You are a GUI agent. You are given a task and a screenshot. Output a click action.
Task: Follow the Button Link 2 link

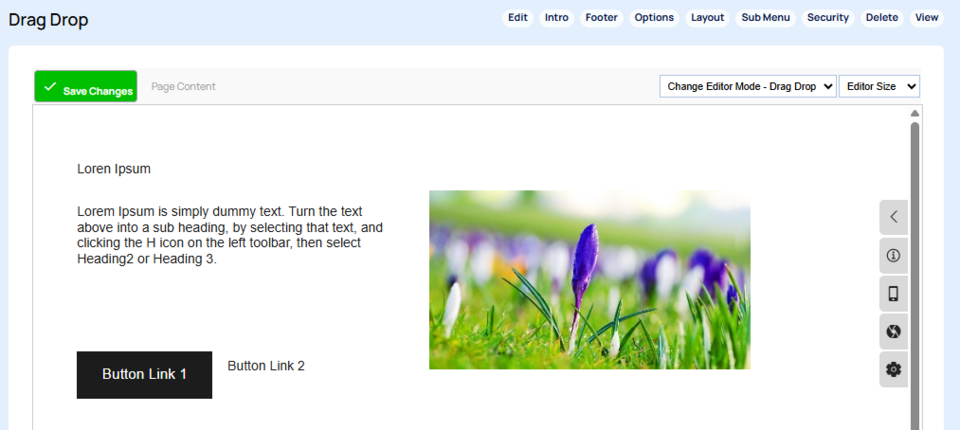tap(266, 366)
